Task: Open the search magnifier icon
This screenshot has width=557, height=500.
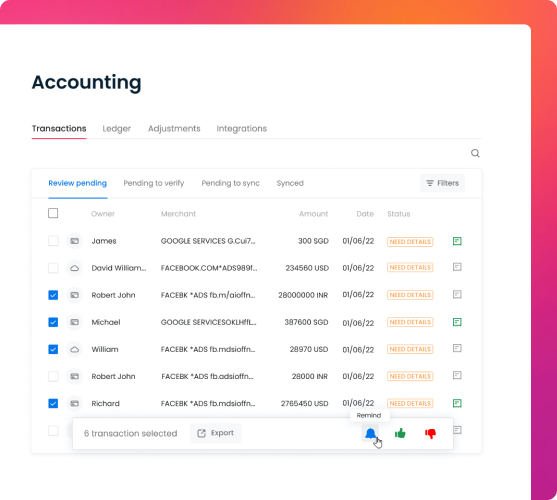Action: point(475,153)
